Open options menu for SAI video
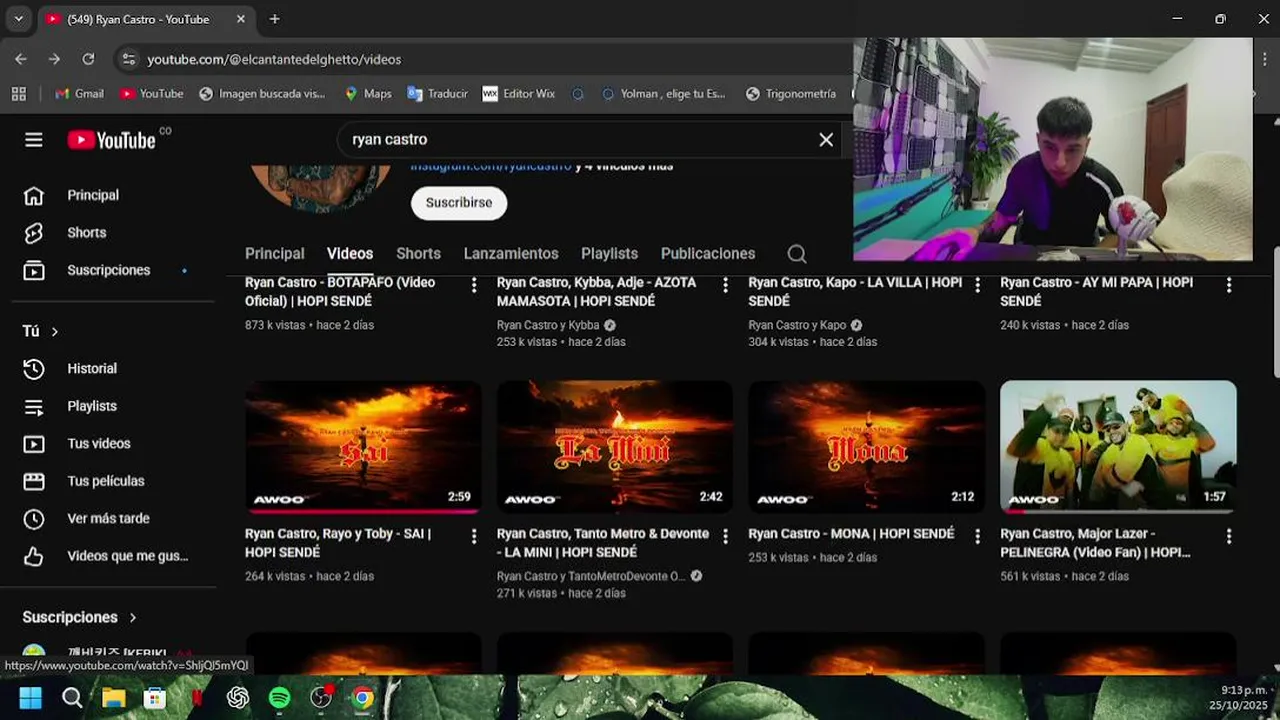Screen dimensions: 1280x720 [x=474, y=537]
